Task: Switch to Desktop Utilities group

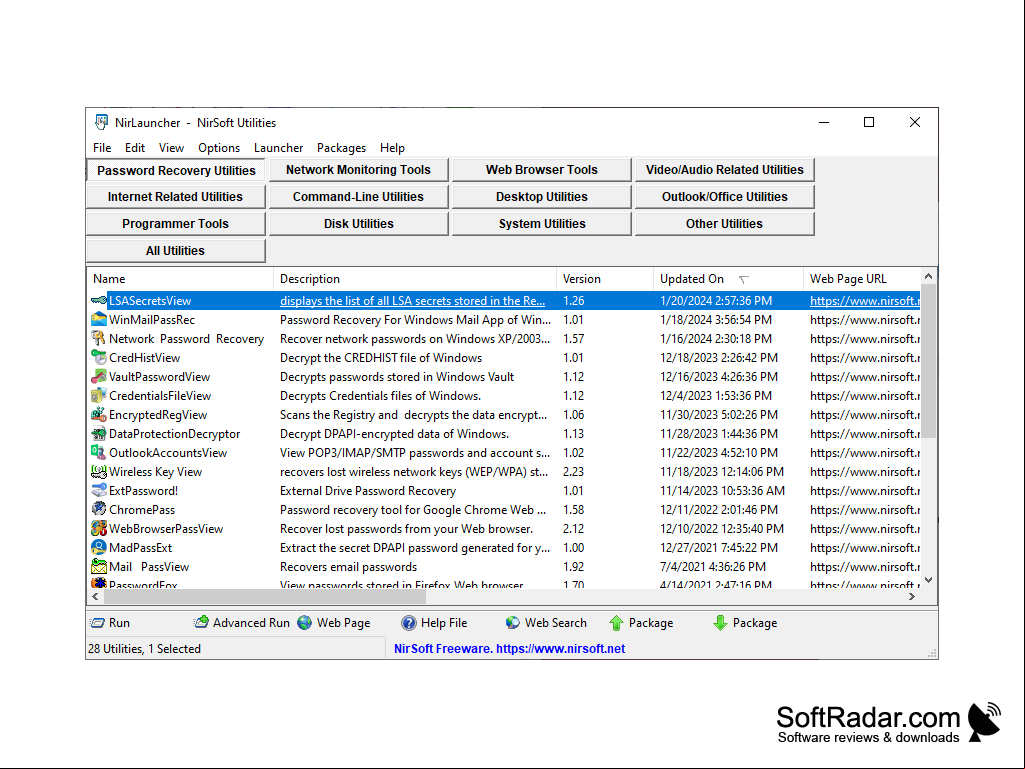Action: (541, 197)
